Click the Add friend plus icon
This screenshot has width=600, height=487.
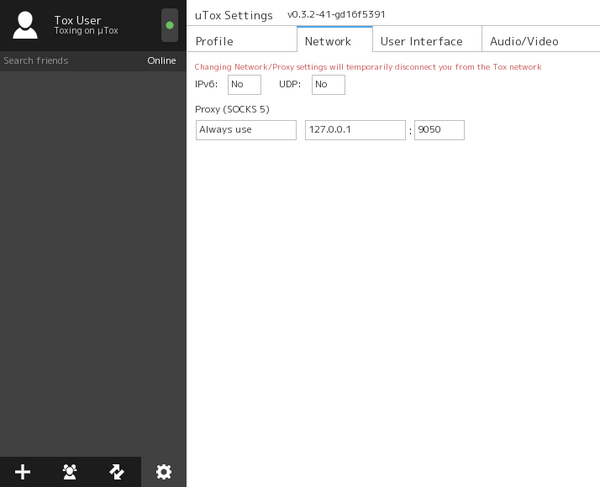tap(23, 472)
